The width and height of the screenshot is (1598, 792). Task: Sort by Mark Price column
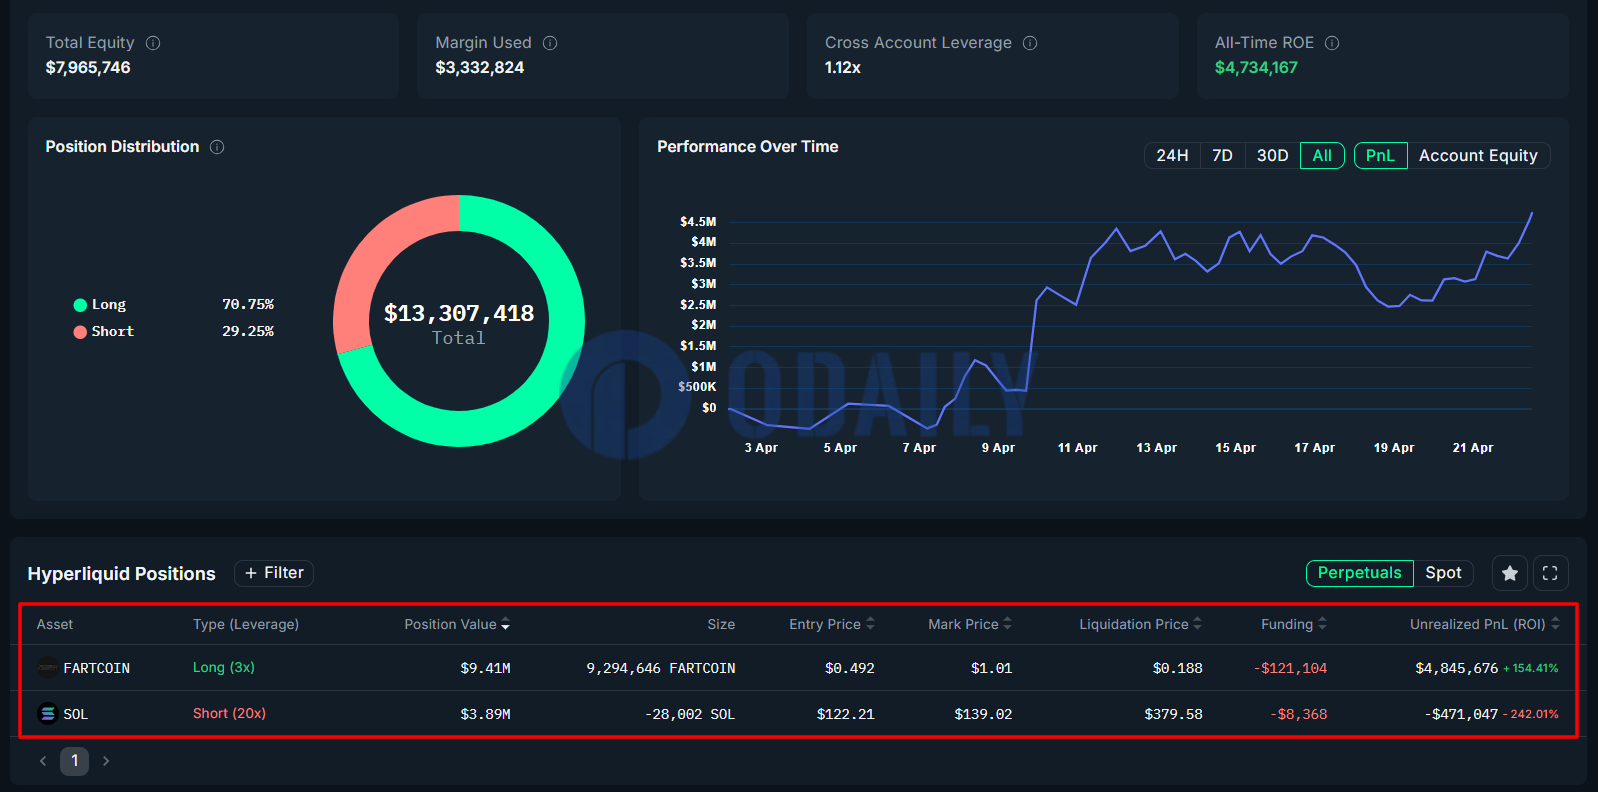[970, 624]
